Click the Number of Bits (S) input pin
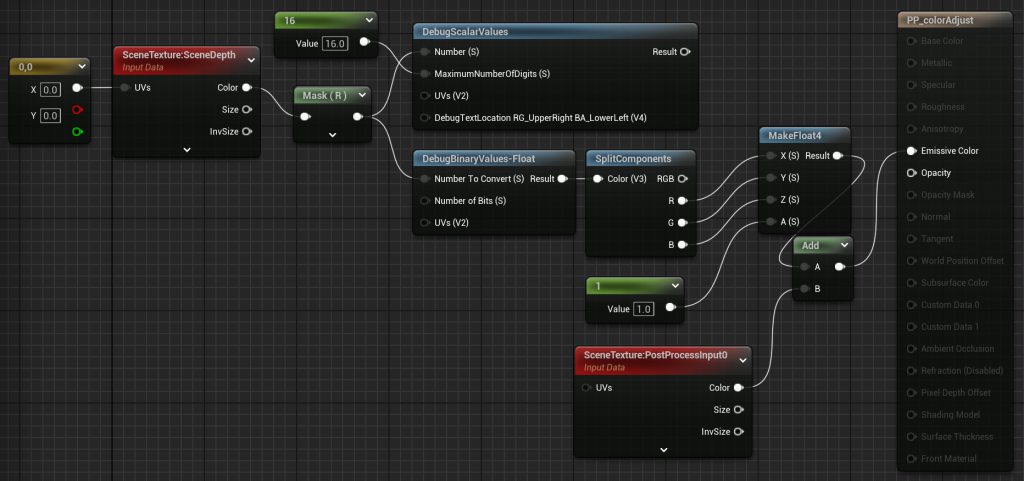The image size is (1024, 481). [x=424, y=201]
